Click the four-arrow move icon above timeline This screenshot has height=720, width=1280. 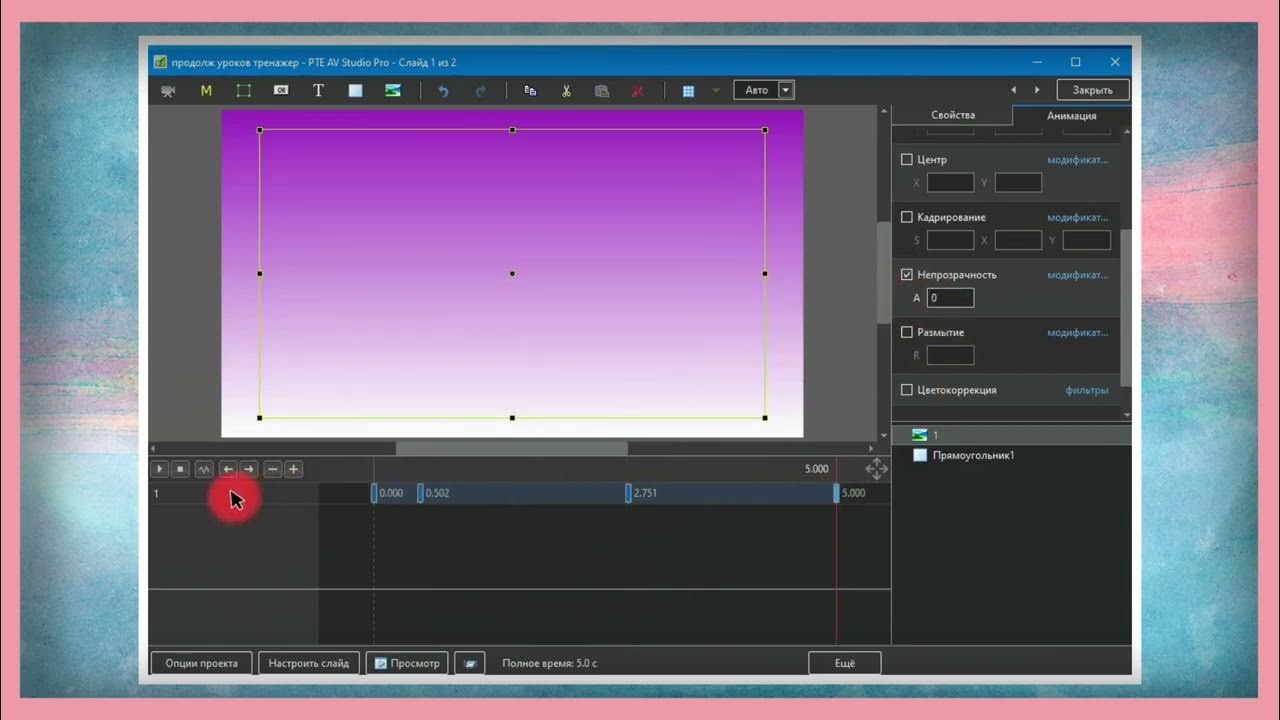click(x=876, y=469)
